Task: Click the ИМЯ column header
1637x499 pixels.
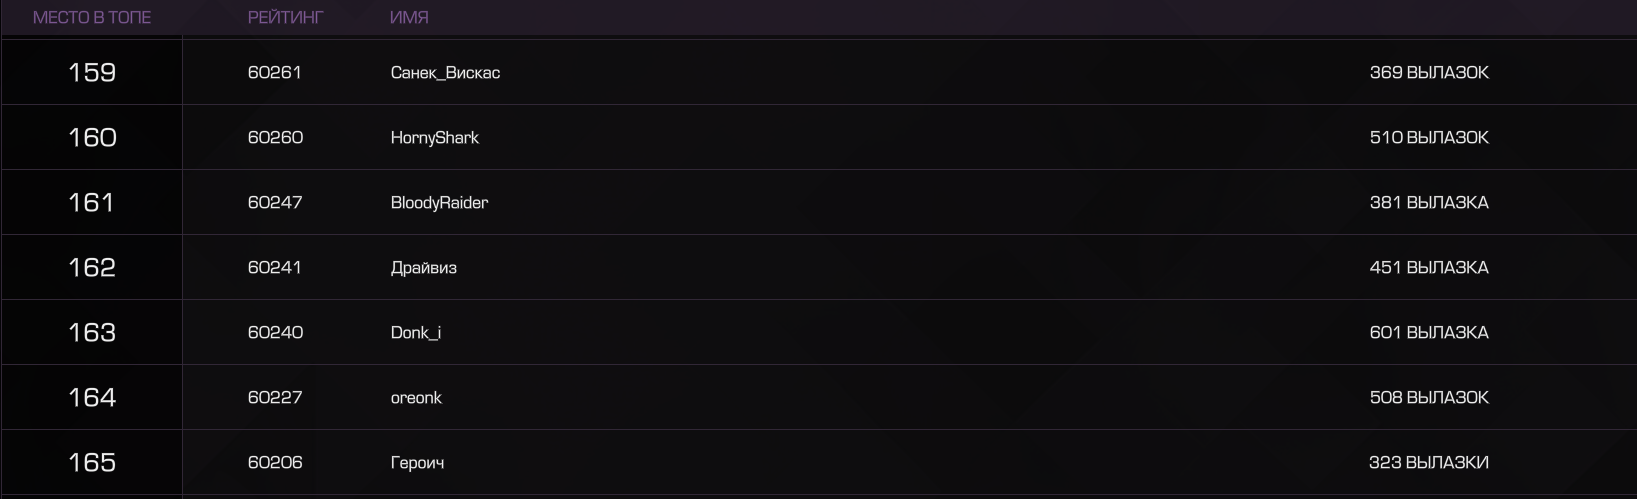Action: click(x=409, y=17)
